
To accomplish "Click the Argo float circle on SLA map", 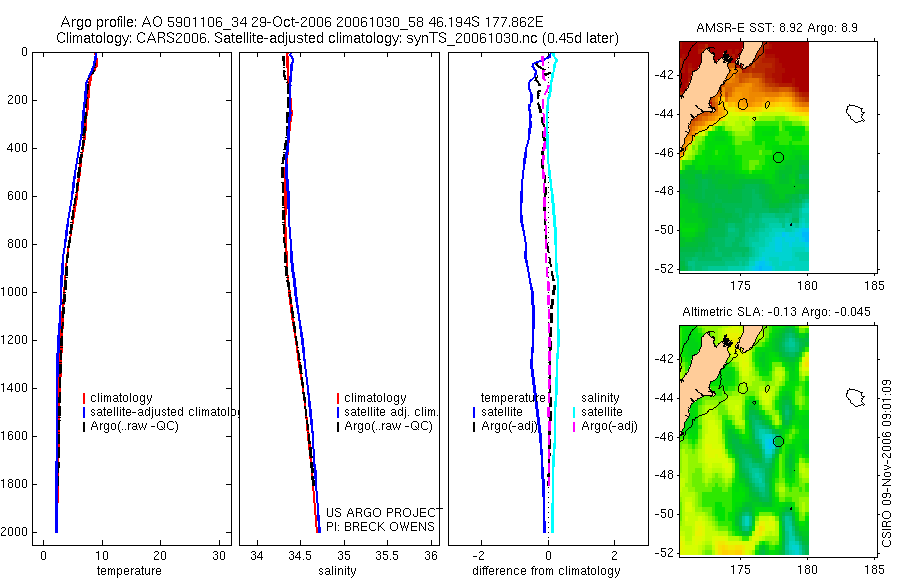I will 778,442.
